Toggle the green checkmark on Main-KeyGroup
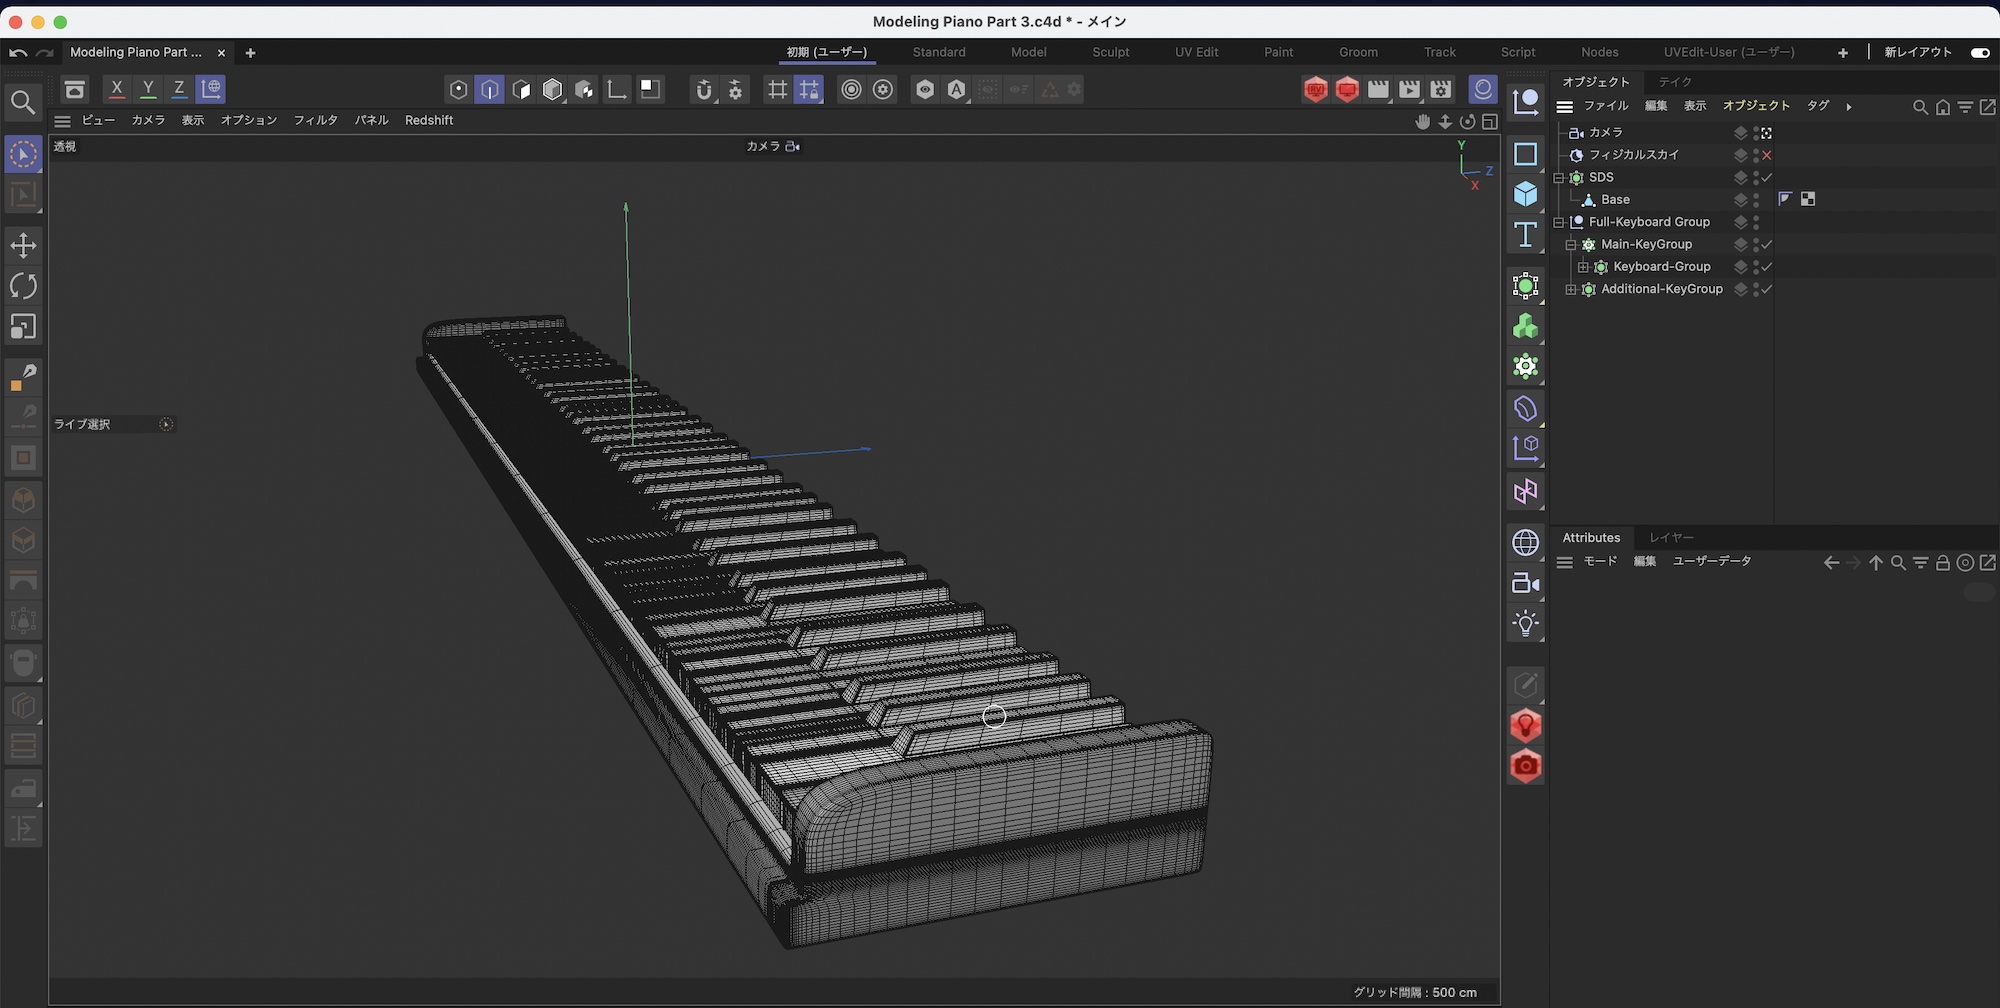The height and width of the screenshot is (1008, 2000). [x=1766, y=244]
